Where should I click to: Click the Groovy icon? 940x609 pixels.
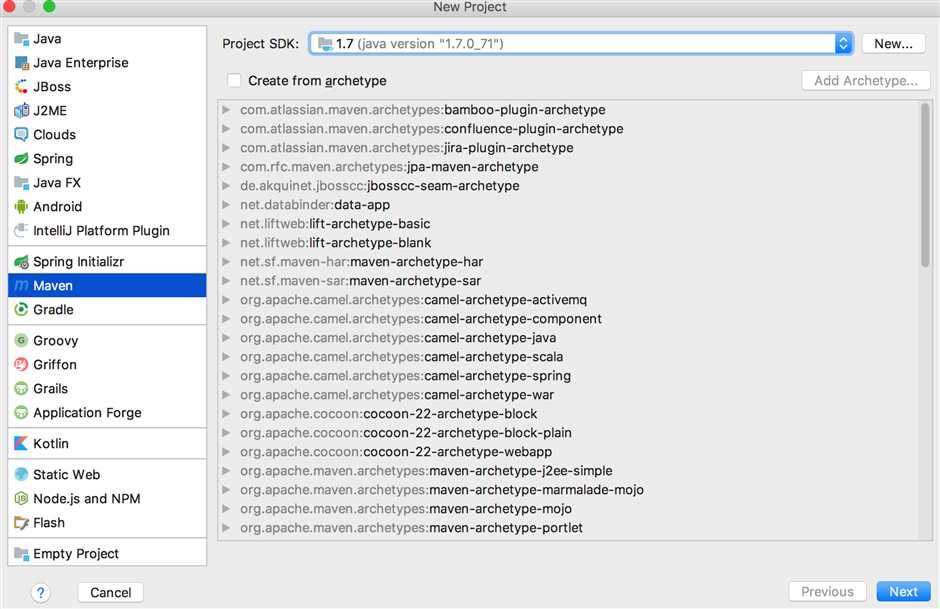(x=21, y=340)
